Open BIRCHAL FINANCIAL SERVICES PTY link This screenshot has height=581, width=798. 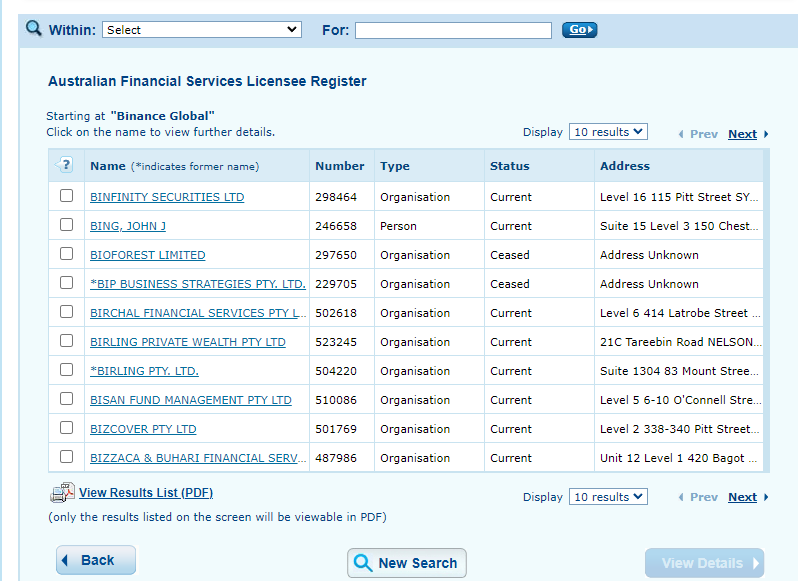coord(198,313)
